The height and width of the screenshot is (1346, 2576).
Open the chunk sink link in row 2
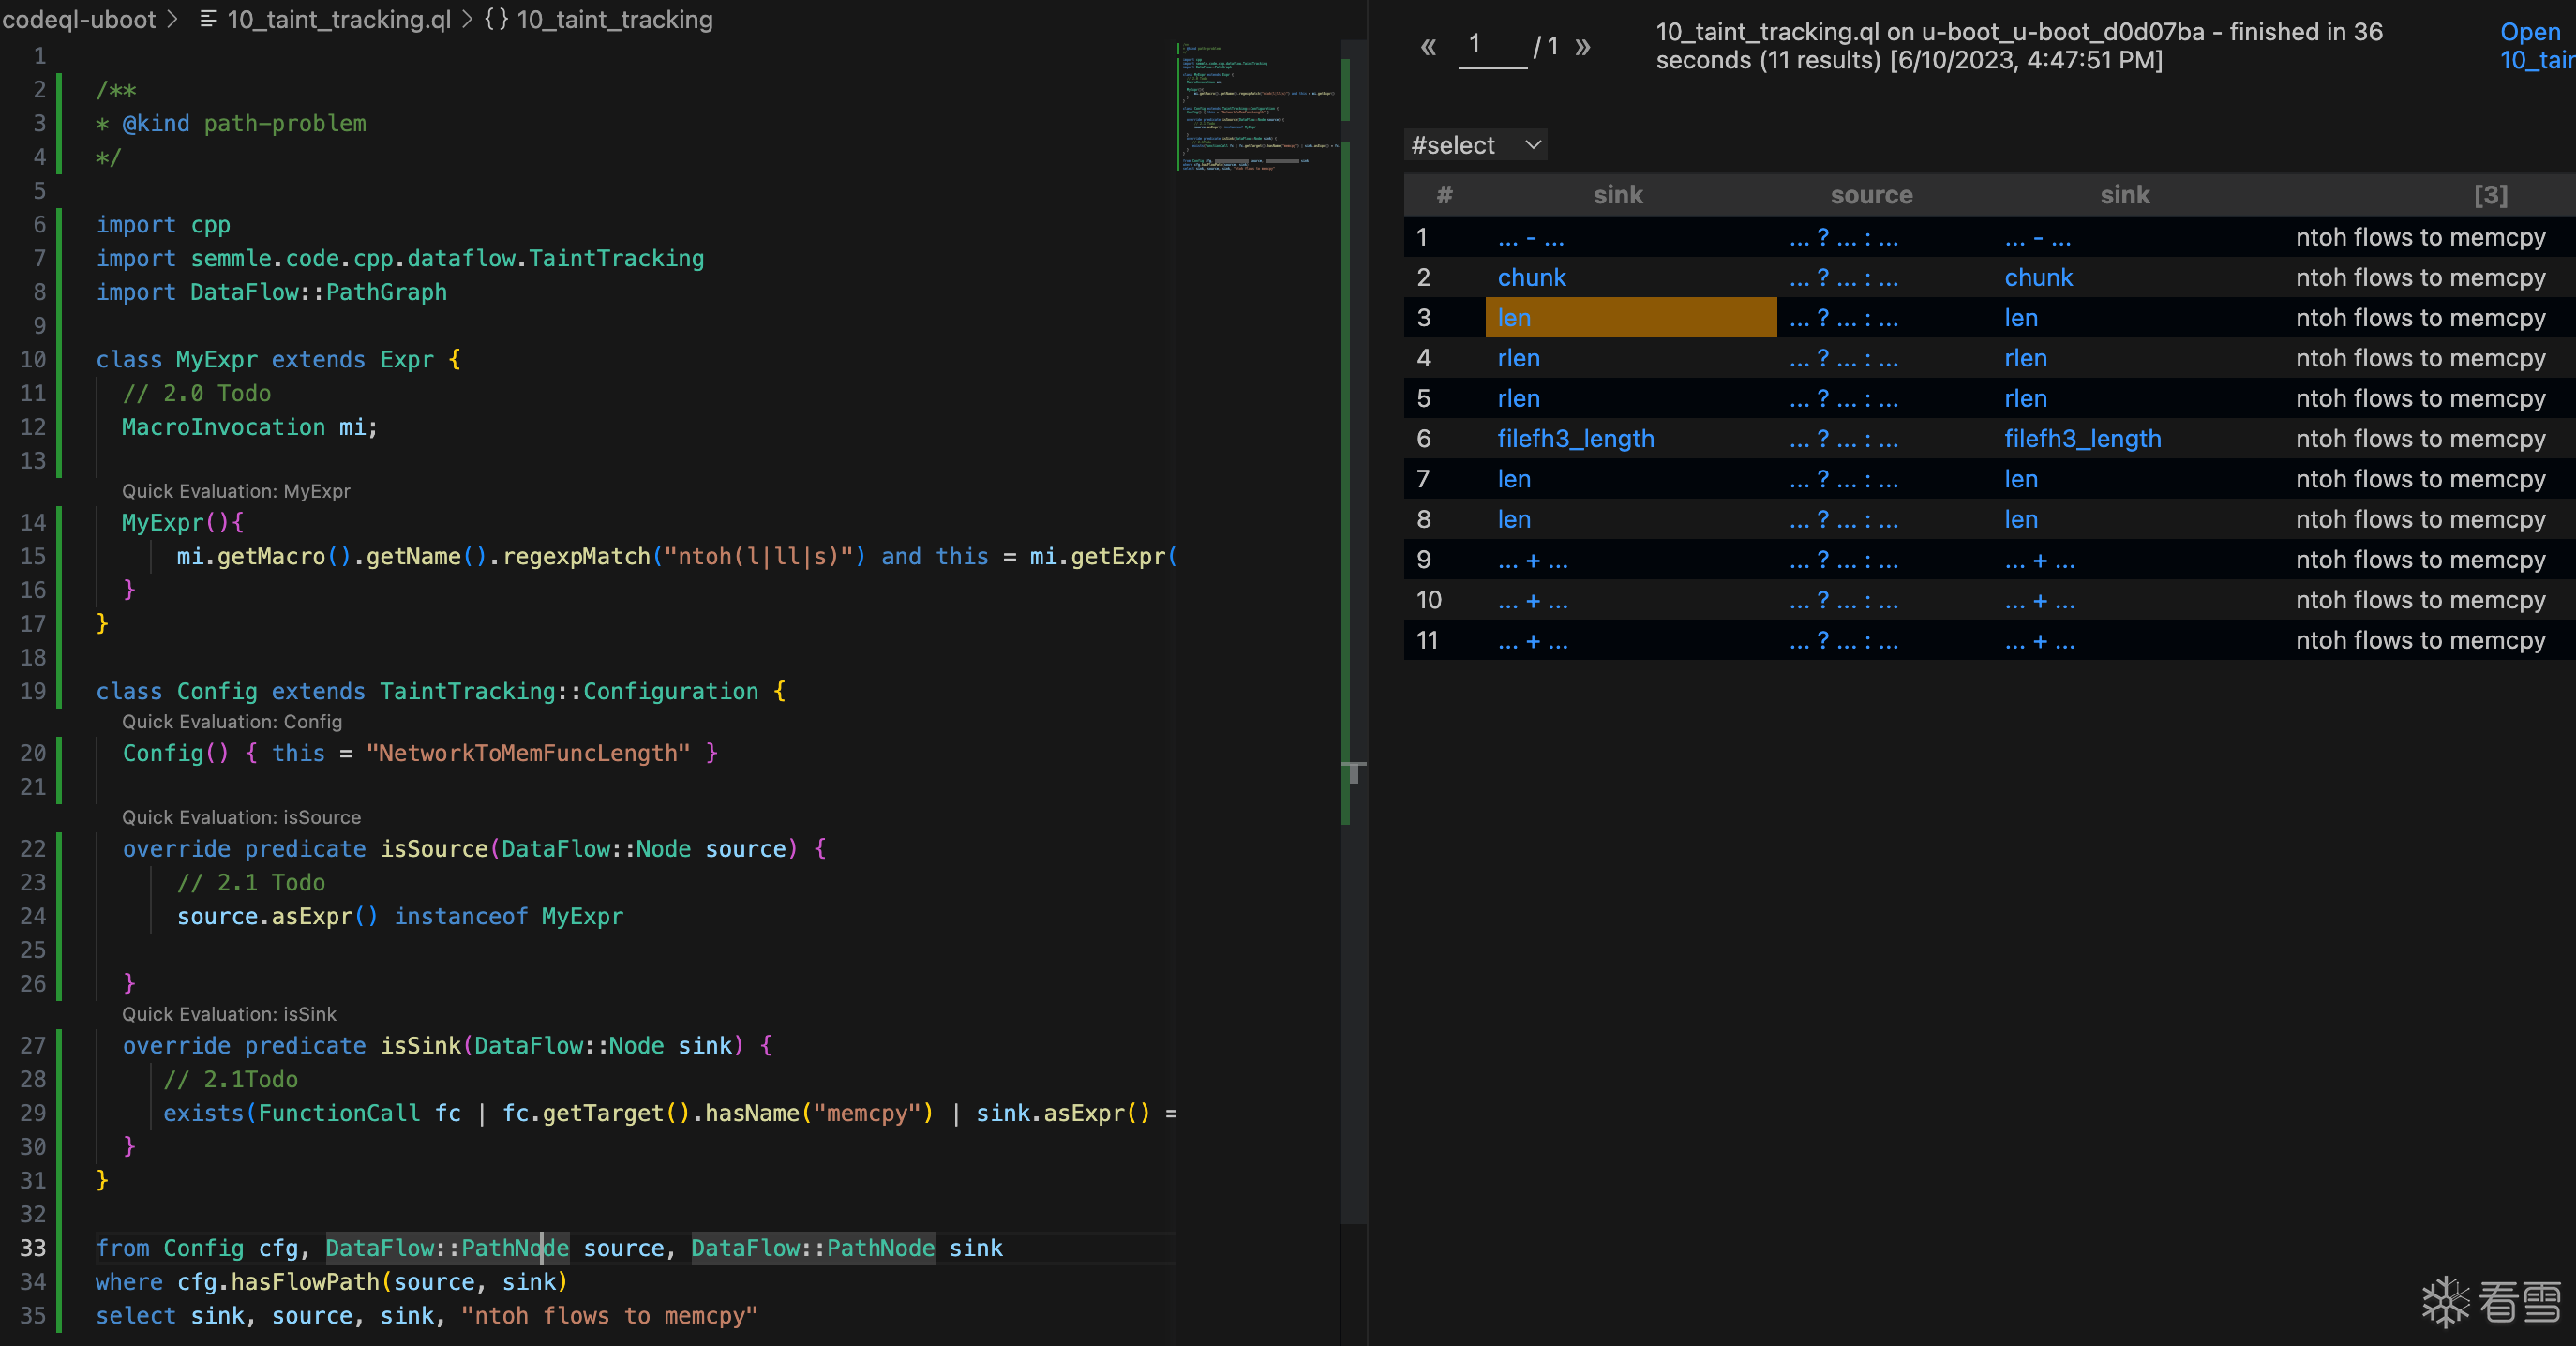[x=1531, y=278]
